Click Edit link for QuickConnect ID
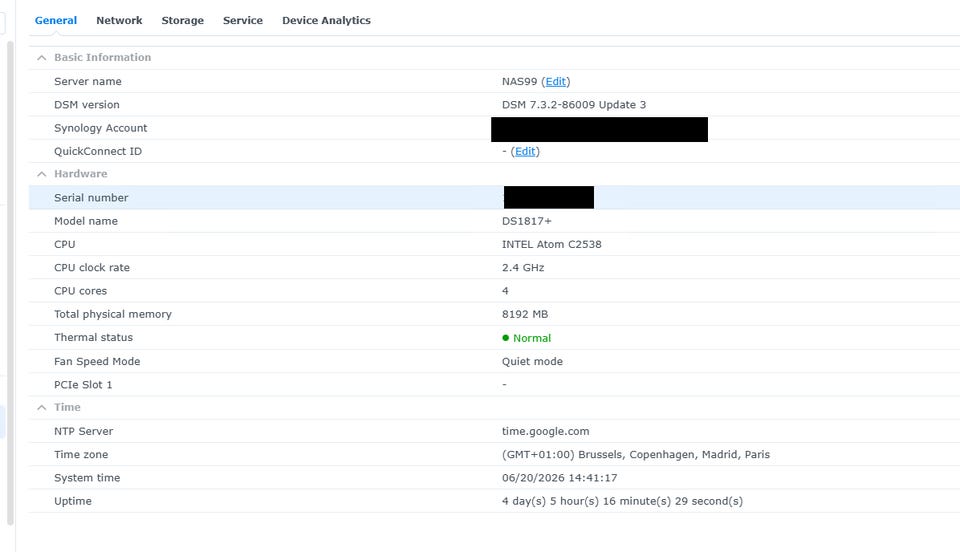This screenshot has width=960, height=552. (525, 151)
